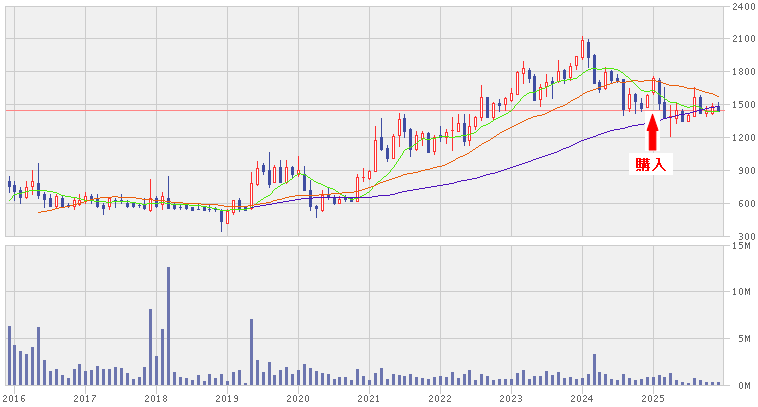Screen dimensions: 758x407
Task: Select the 600 price axis label
Action: [743, 204]
